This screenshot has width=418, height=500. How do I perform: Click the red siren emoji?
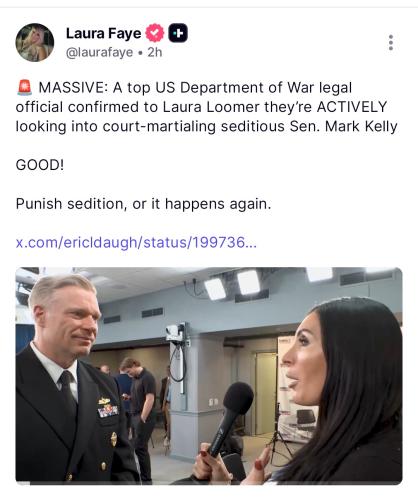24,88
